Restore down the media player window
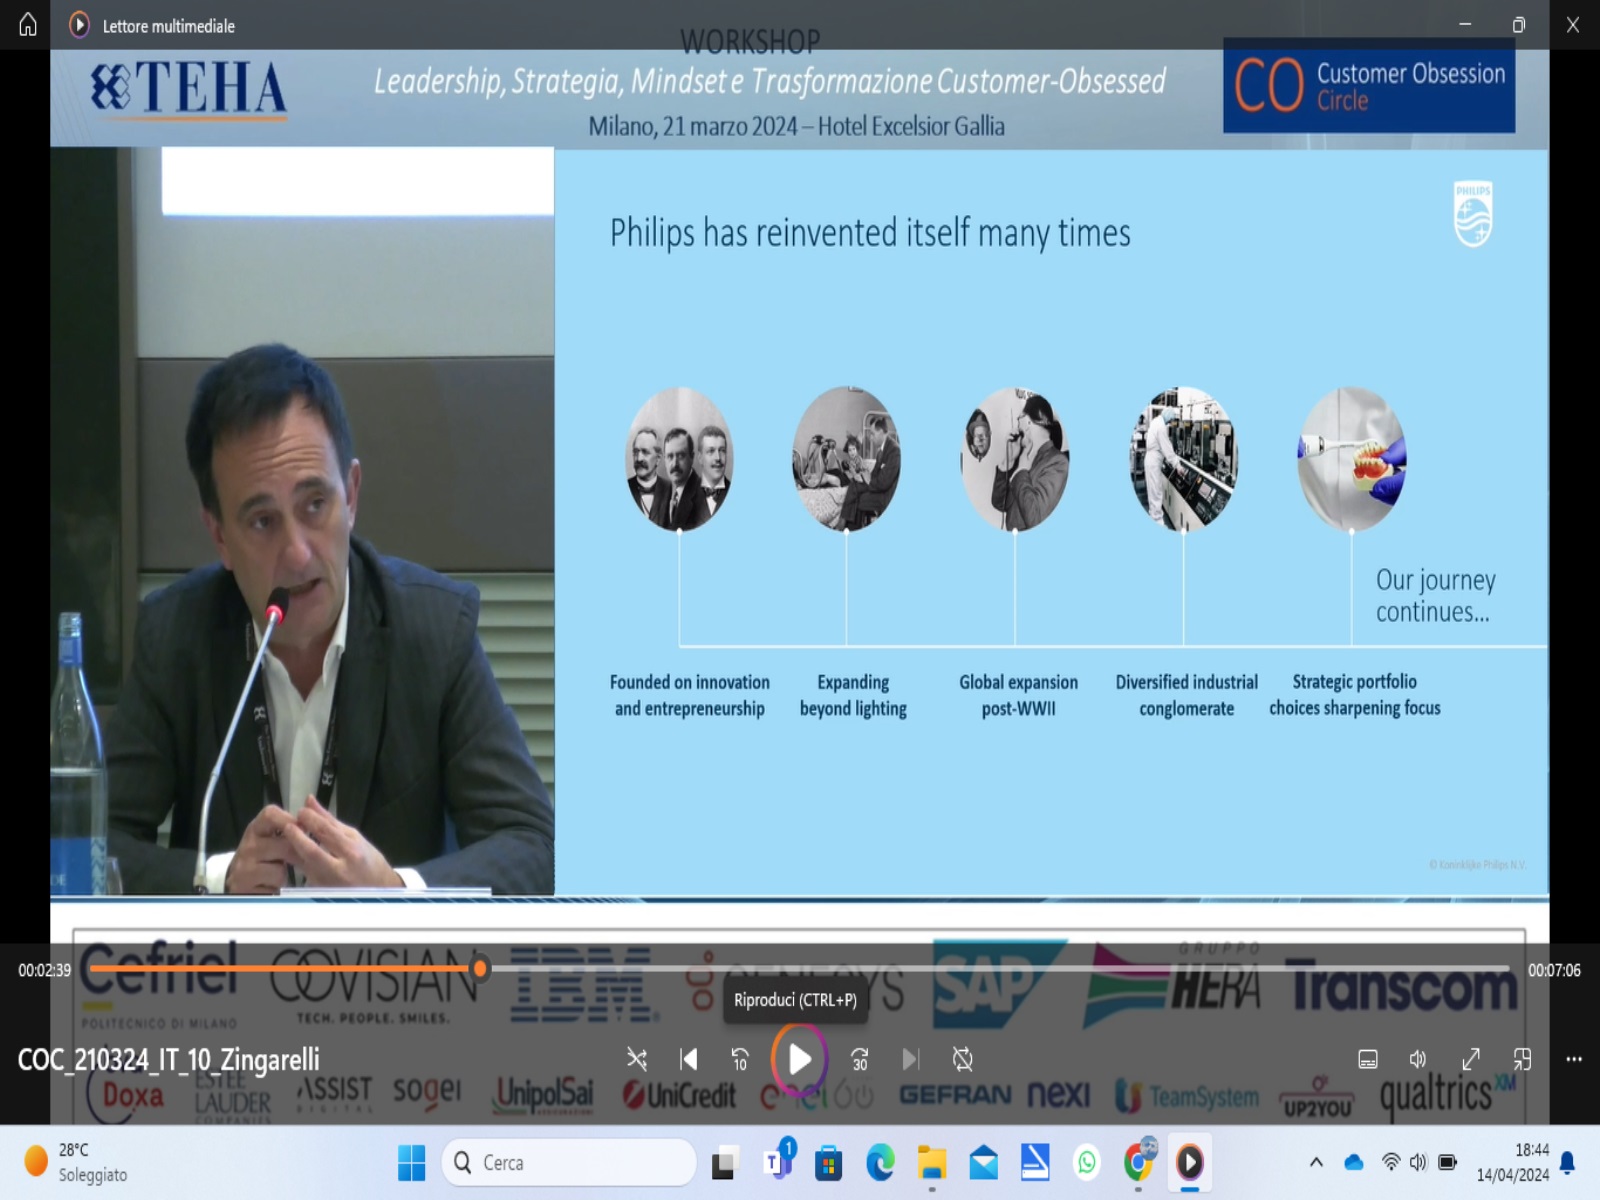Viewport: 1600px width, 1200px height. point(1519,25)
